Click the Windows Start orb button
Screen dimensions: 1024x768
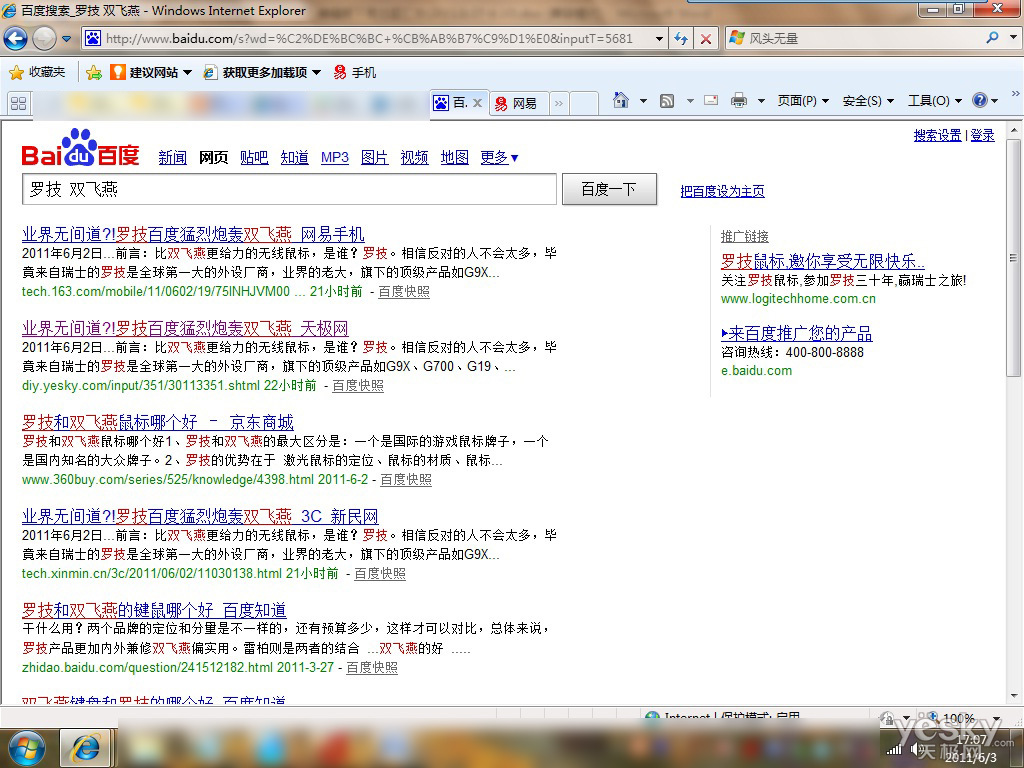[x=26, y=748]
